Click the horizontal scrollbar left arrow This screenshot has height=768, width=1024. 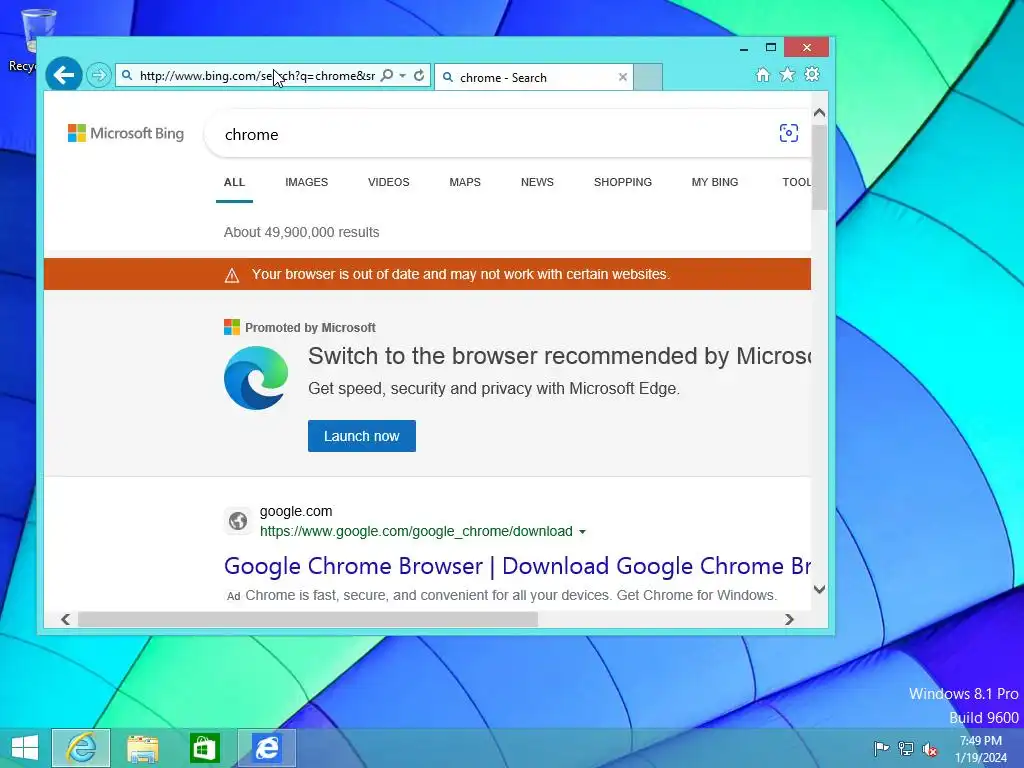(x=65, y=619)
